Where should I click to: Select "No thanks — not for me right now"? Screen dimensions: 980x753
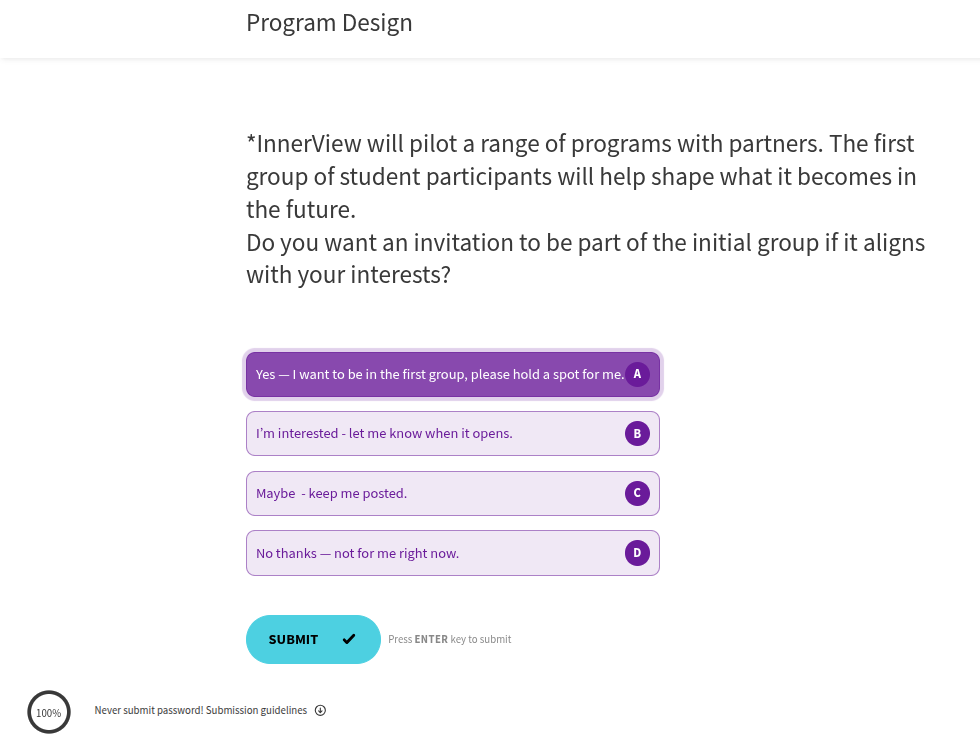click(x=357, y=553)
